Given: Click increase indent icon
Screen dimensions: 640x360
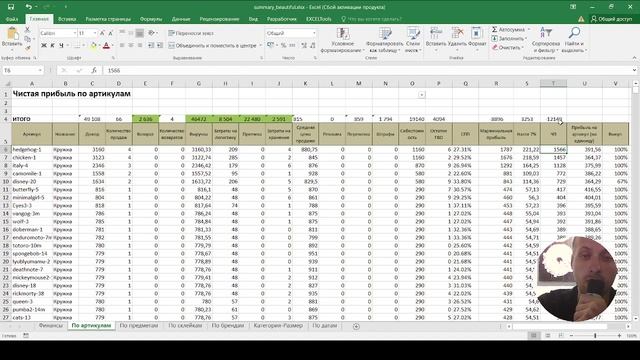Looking at the screenshot, I should tap(160, 45).
